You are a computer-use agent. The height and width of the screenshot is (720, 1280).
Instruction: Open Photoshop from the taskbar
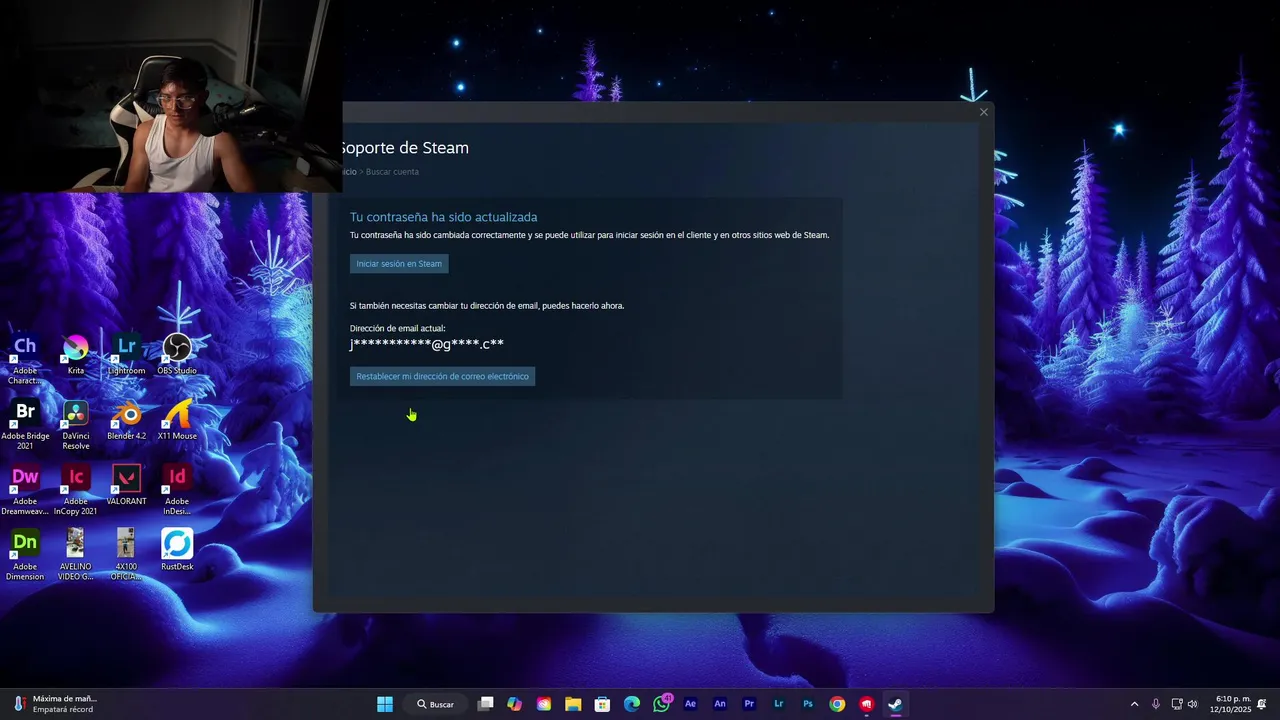tap(808, 704)
